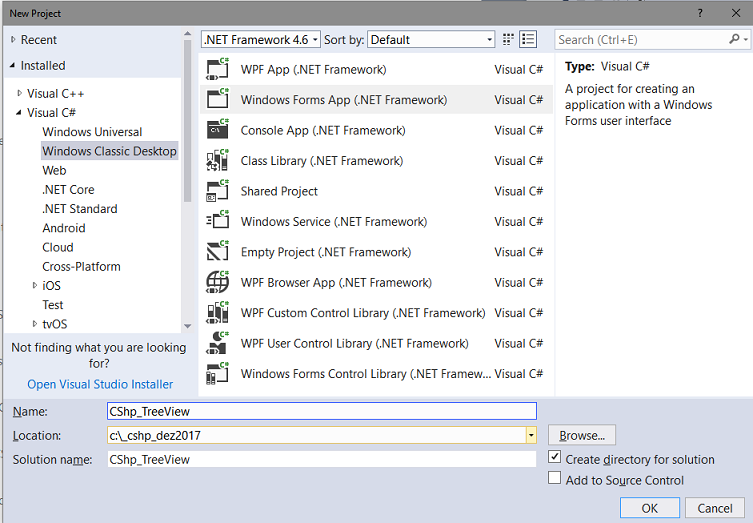Click the Windows Service template icon
The image size is (753, 523).
218,221
